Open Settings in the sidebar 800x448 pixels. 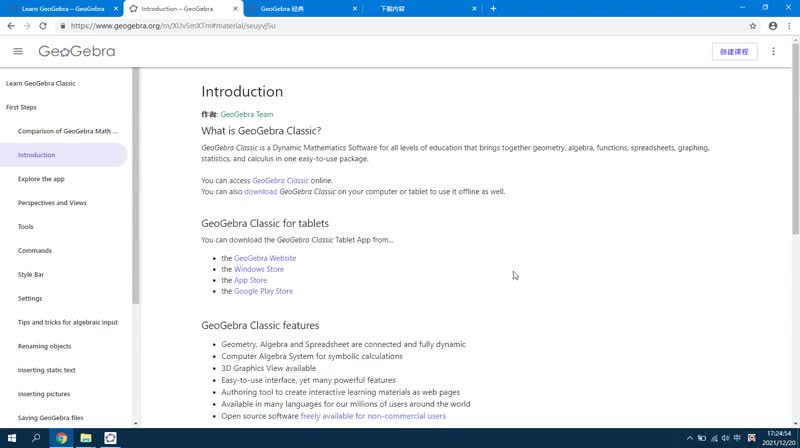(30, 298)
